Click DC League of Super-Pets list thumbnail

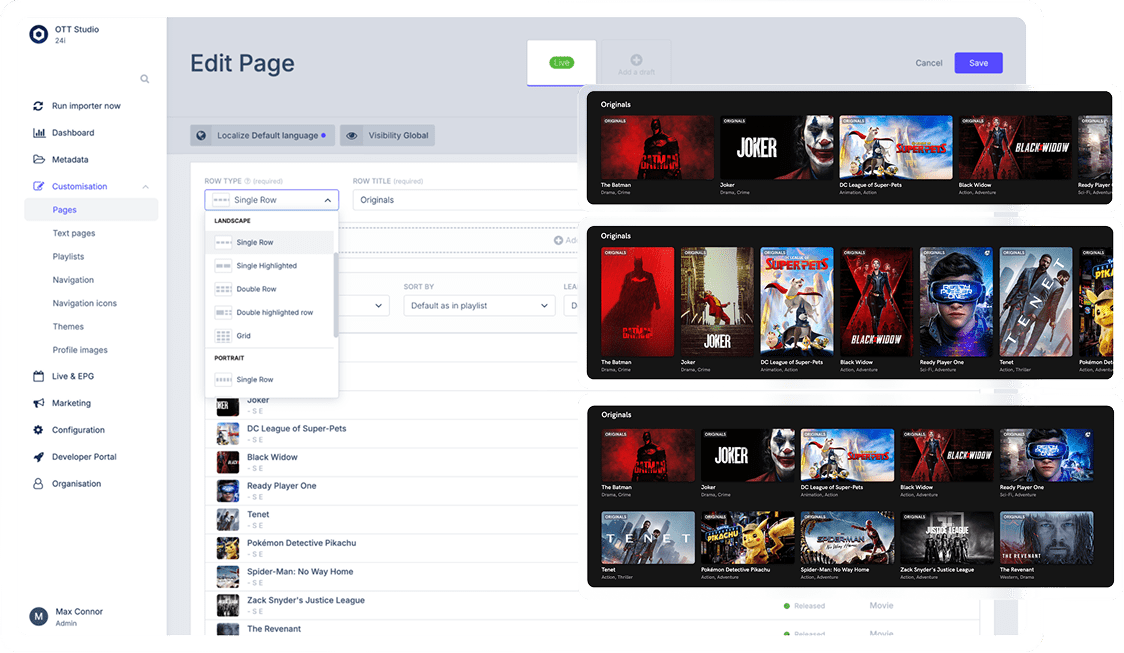228,434
